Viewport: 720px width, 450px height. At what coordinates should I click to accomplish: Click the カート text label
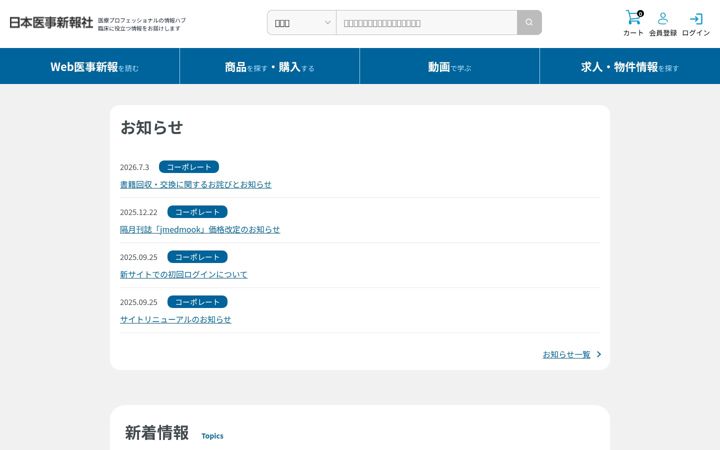(633, 33)
